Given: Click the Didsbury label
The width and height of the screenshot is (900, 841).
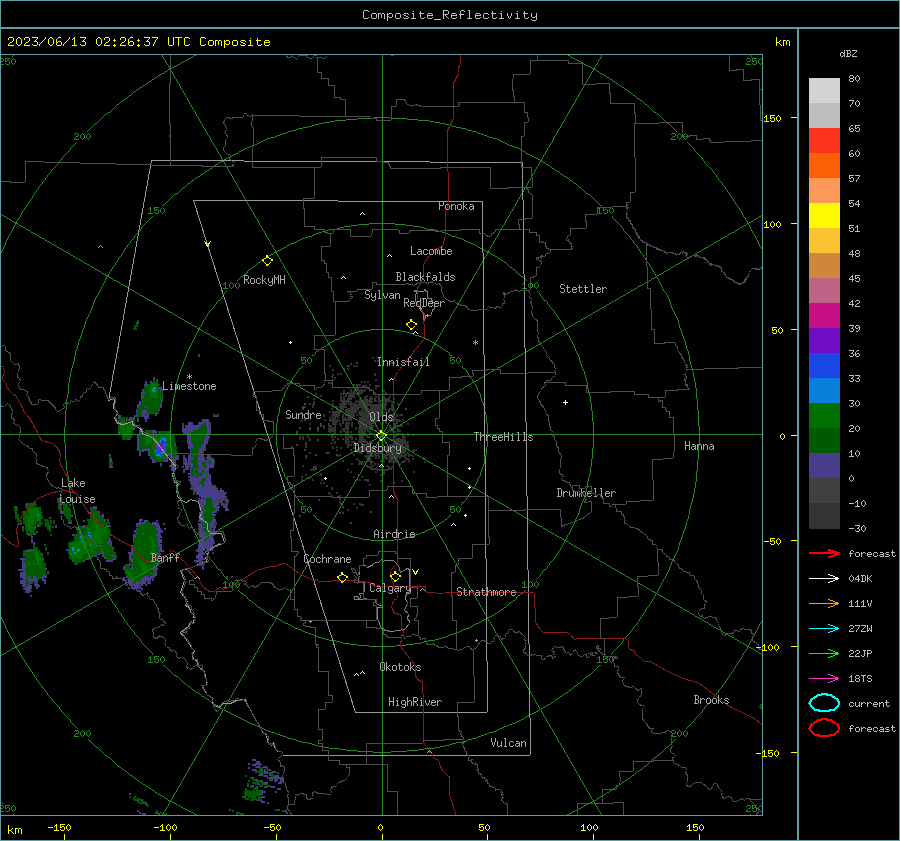Looking at the screenshot, I should pyautogui.click(x=377, y=448).
